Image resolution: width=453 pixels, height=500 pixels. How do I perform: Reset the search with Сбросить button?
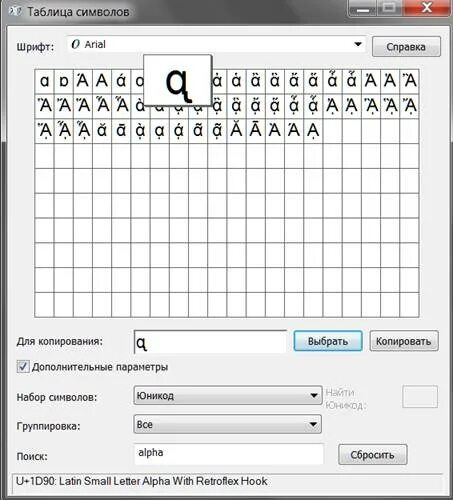[x=372, y=455]
